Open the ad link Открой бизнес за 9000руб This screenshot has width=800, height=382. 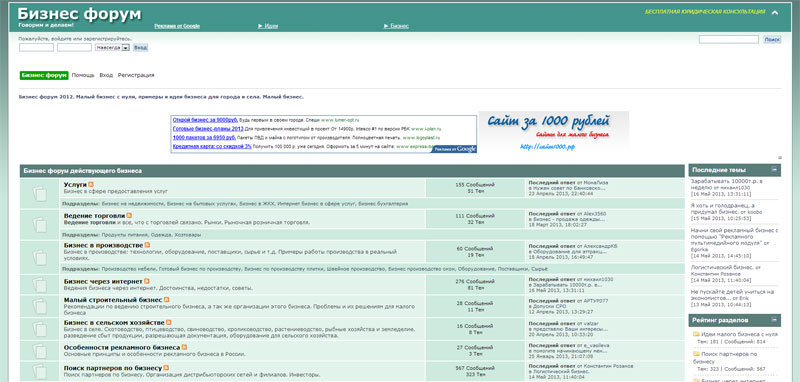(205, 120)
